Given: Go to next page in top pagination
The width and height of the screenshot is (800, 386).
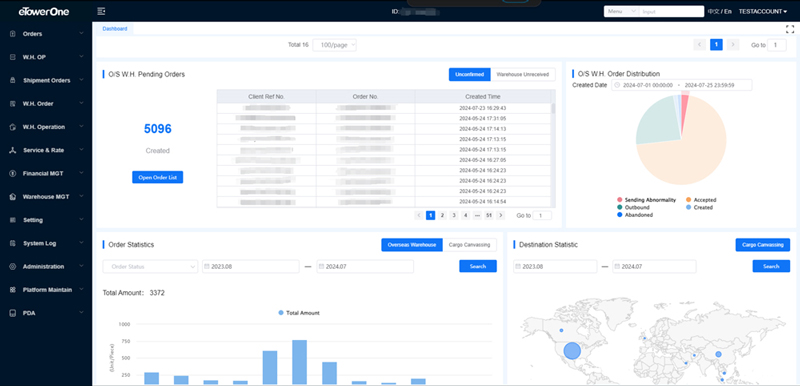Looking at the screenshot, I should click(x=733, y=45).
